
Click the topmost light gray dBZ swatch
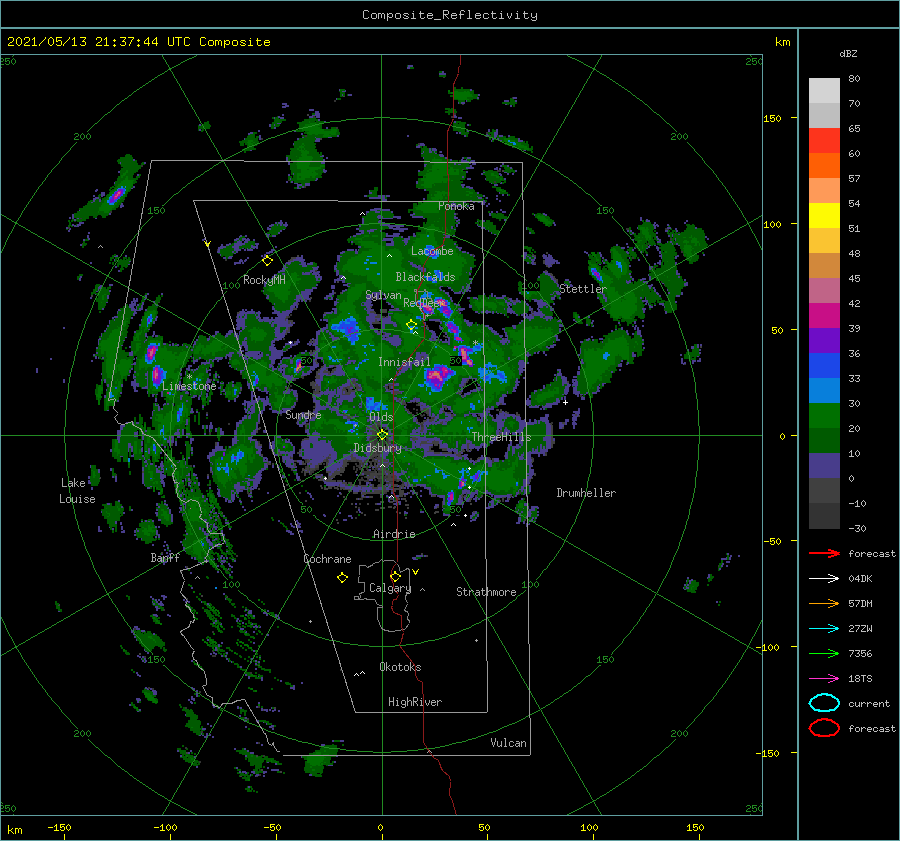824,90
